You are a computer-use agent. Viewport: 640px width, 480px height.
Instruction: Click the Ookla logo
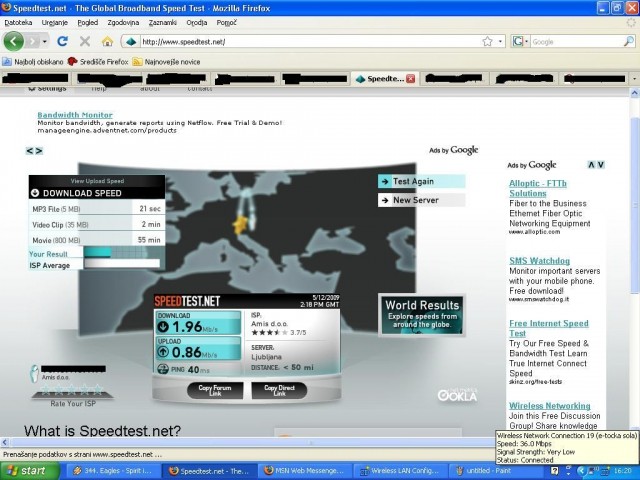tap(457, 396)
